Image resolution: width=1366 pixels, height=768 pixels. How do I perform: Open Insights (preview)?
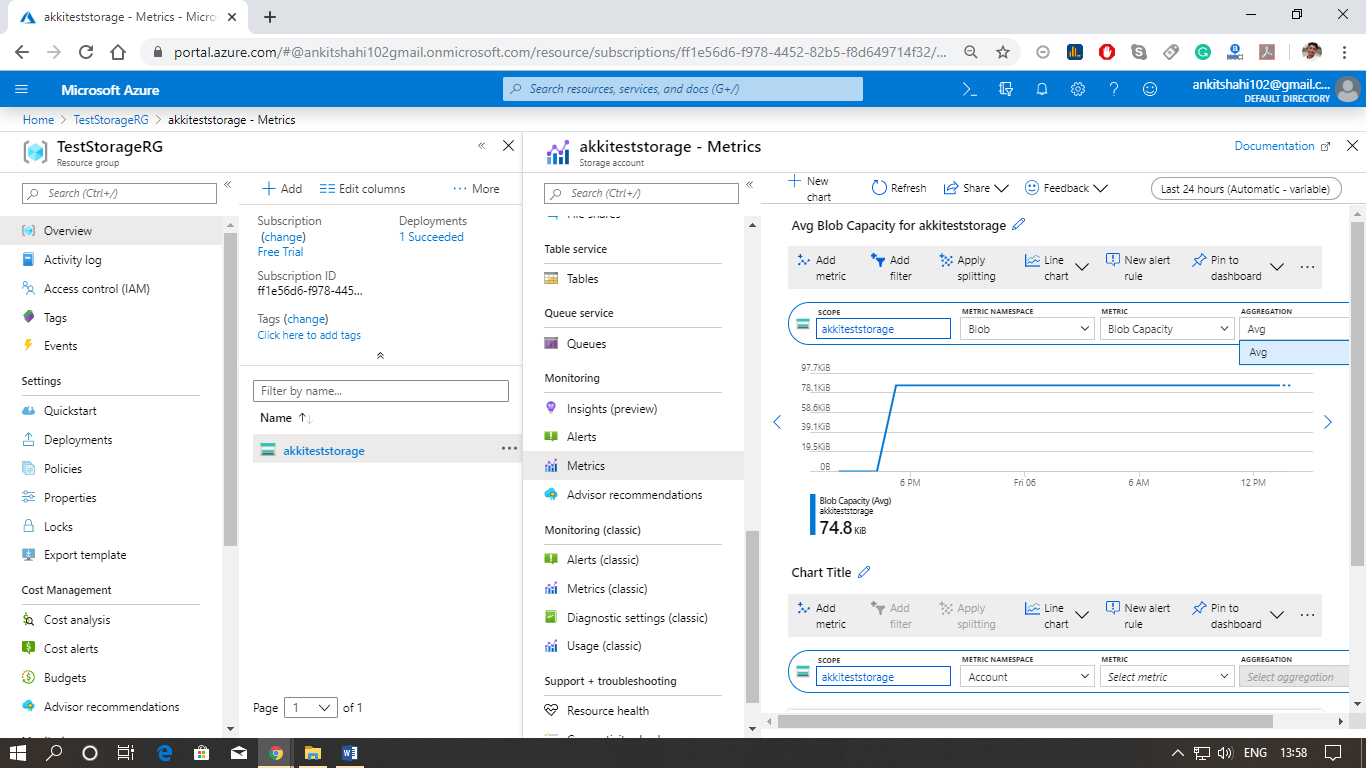click(x=612, y=409)
